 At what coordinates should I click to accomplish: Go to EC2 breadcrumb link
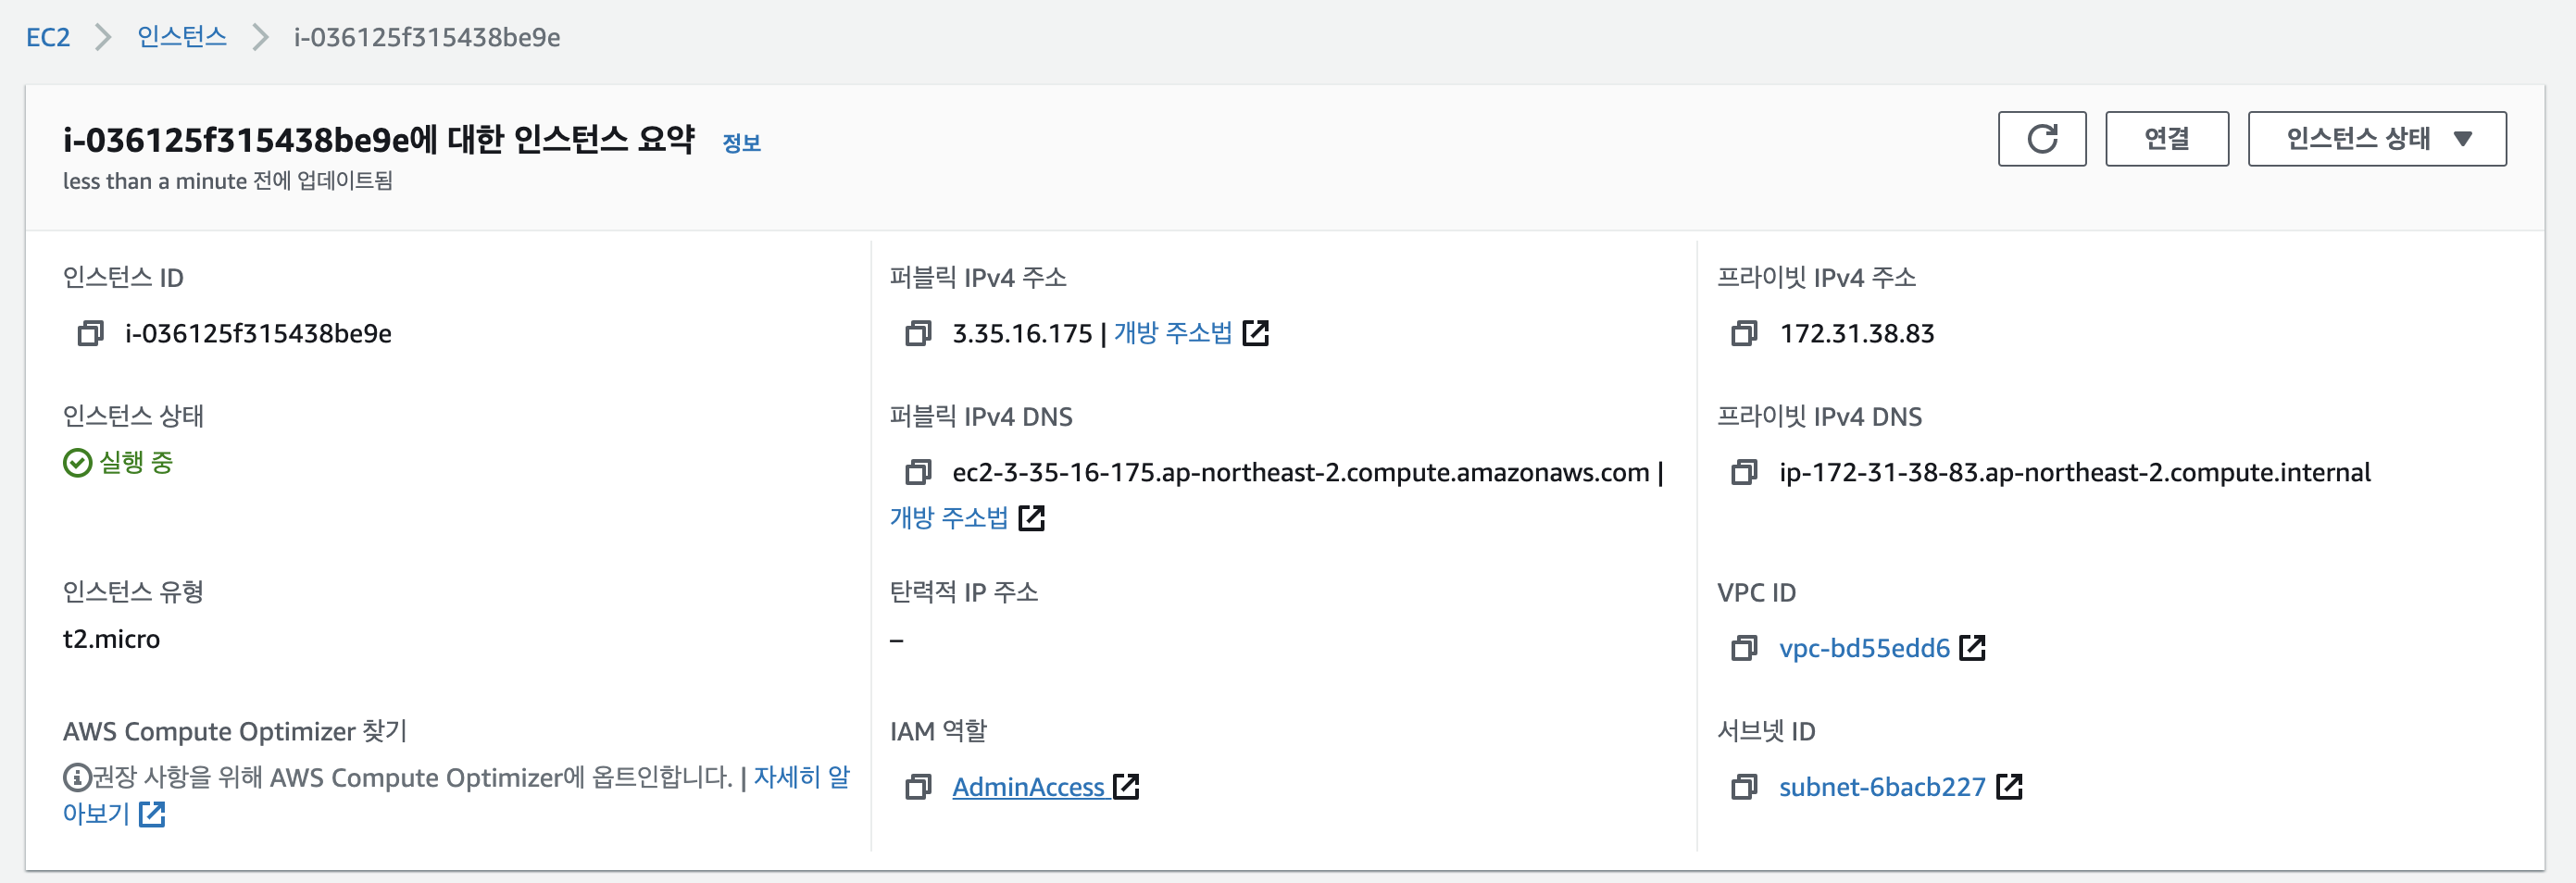tap(47, 37)
